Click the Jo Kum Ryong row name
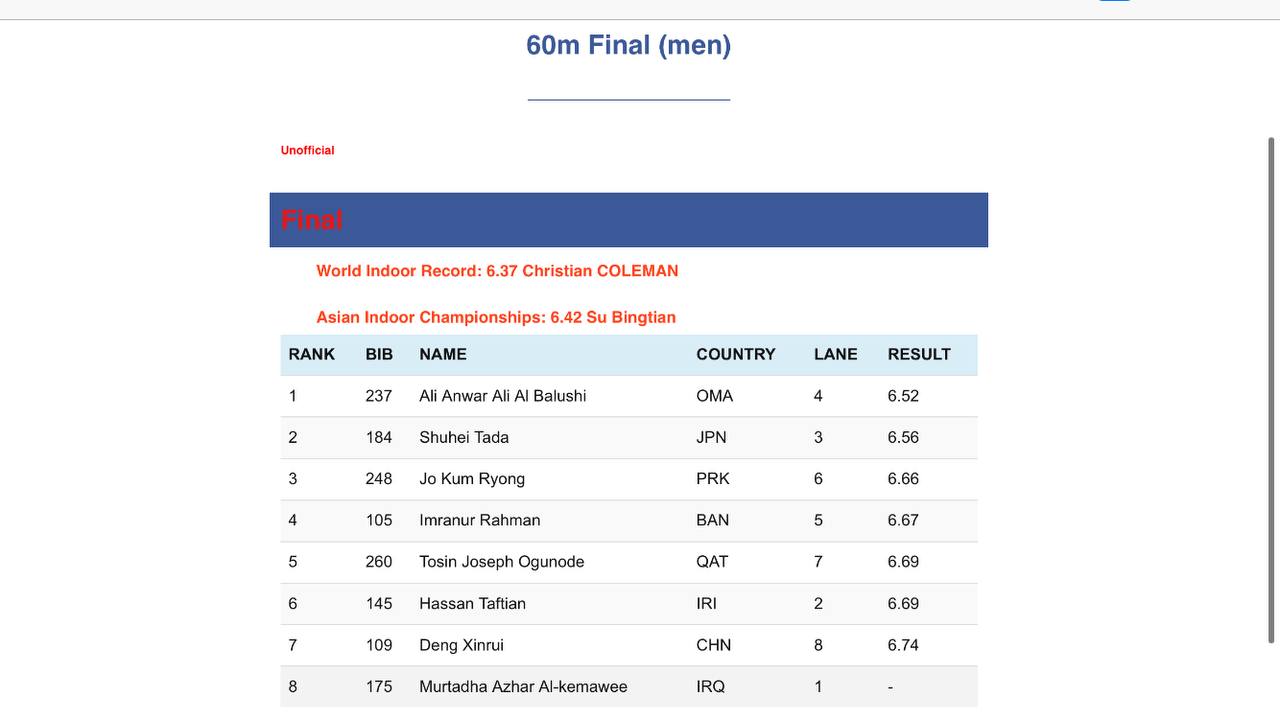The width and height of the screenshot is (1280, 719). pyautogui.click(x=472, y=479)
